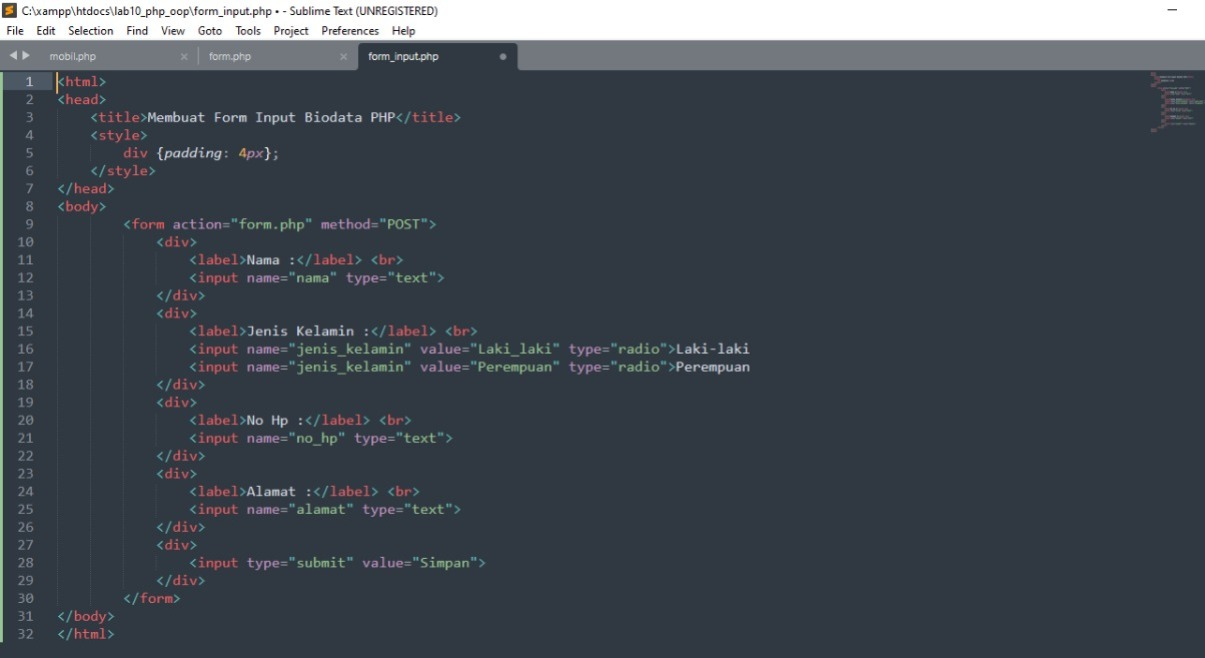
Task: Open the Help menu
Action: tap(403, 31)
